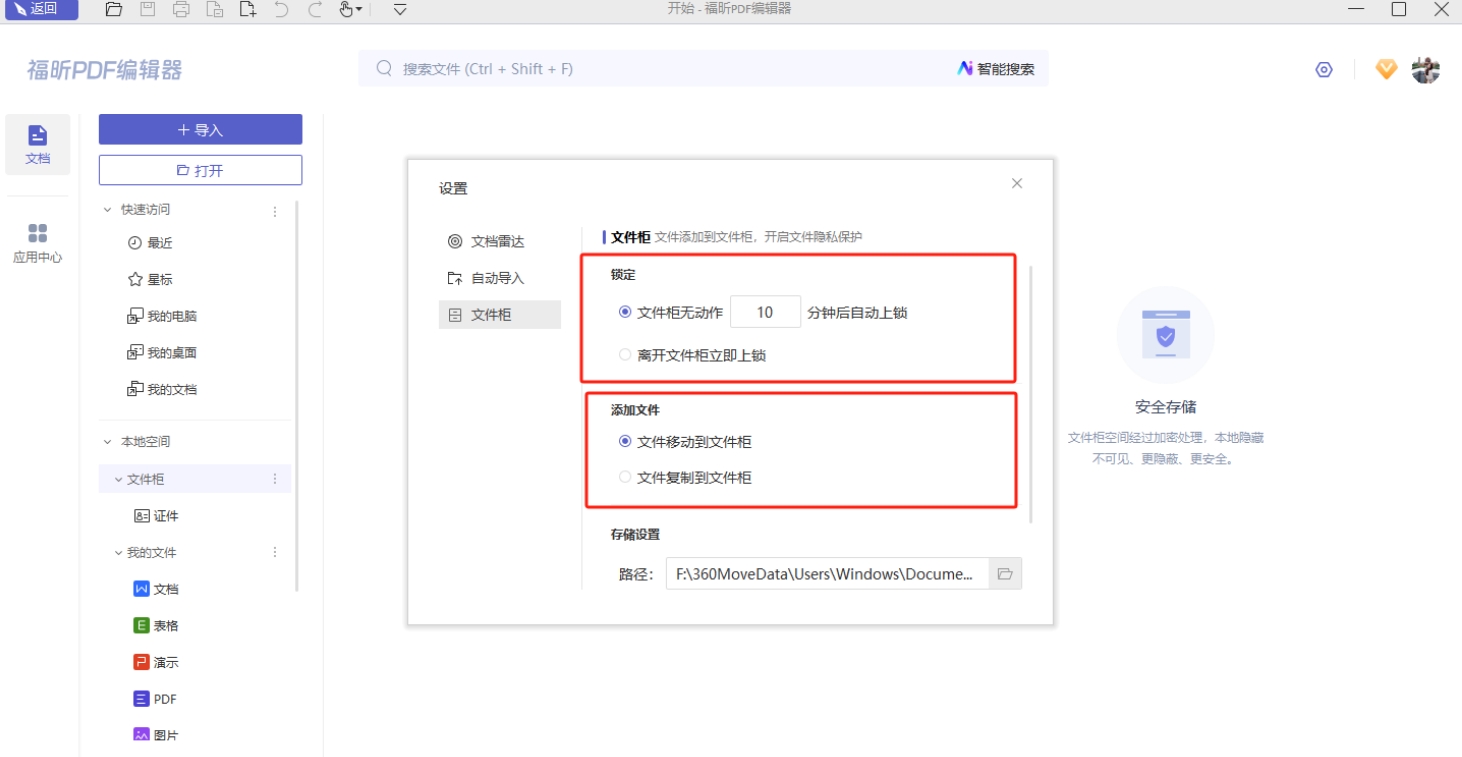Click the storage path text field
Image resolution: width=1462 pixels, height=757 pixels.
[x=827, y=574]
